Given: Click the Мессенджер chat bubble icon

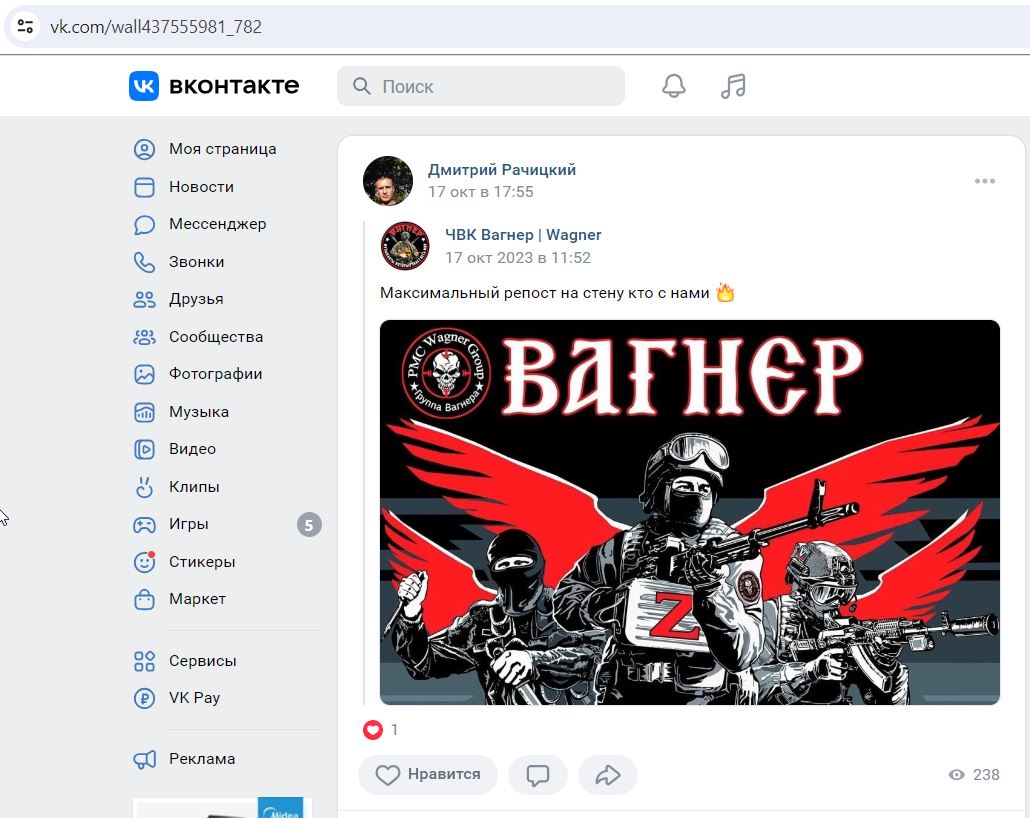Looking at the screenshot, I should coord(145,225).
